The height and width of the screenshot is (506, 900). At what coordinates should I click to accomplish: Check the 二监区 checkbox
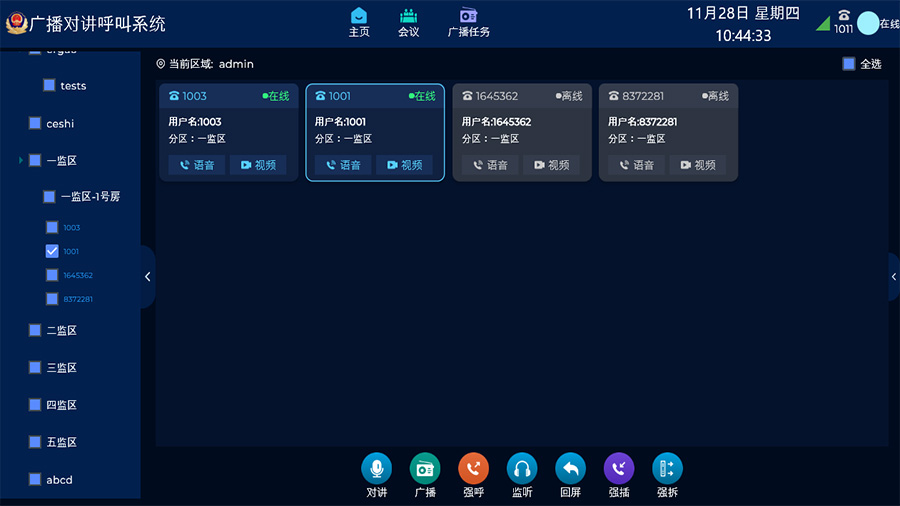coord(35,330)
